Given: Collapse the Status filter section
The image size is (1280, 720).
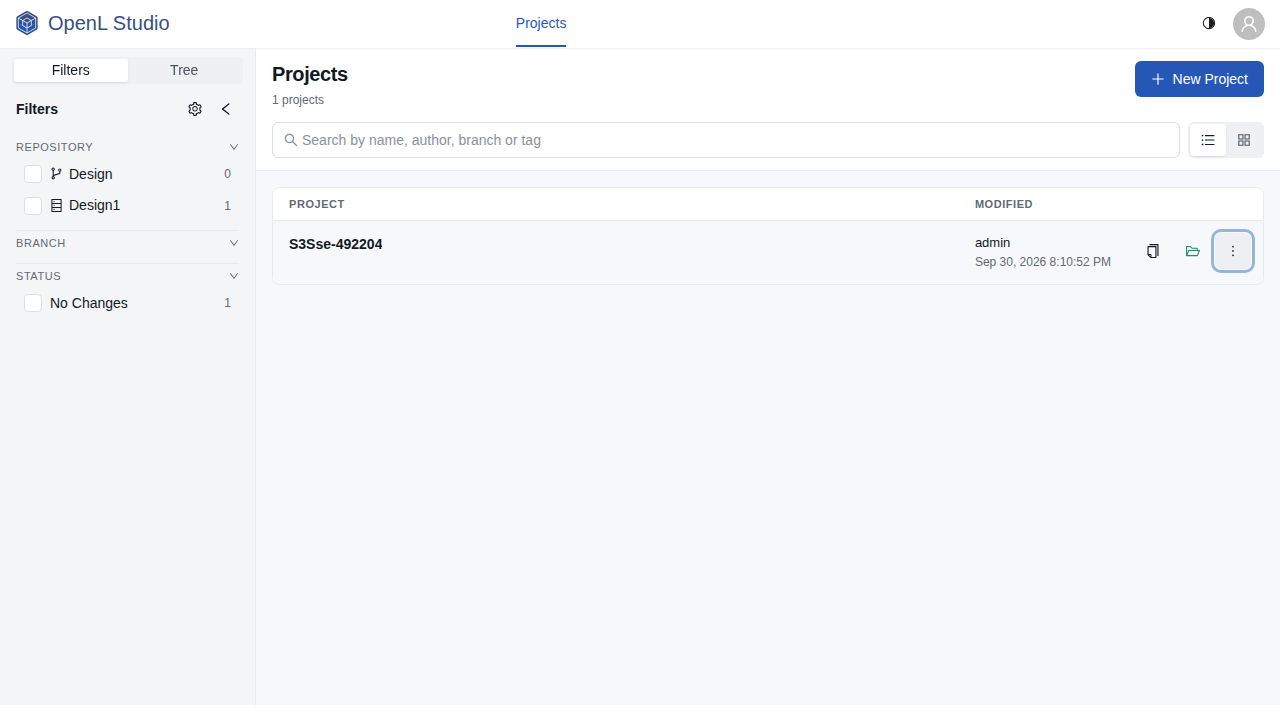Looking at the screenshot, I should point(234,276).
